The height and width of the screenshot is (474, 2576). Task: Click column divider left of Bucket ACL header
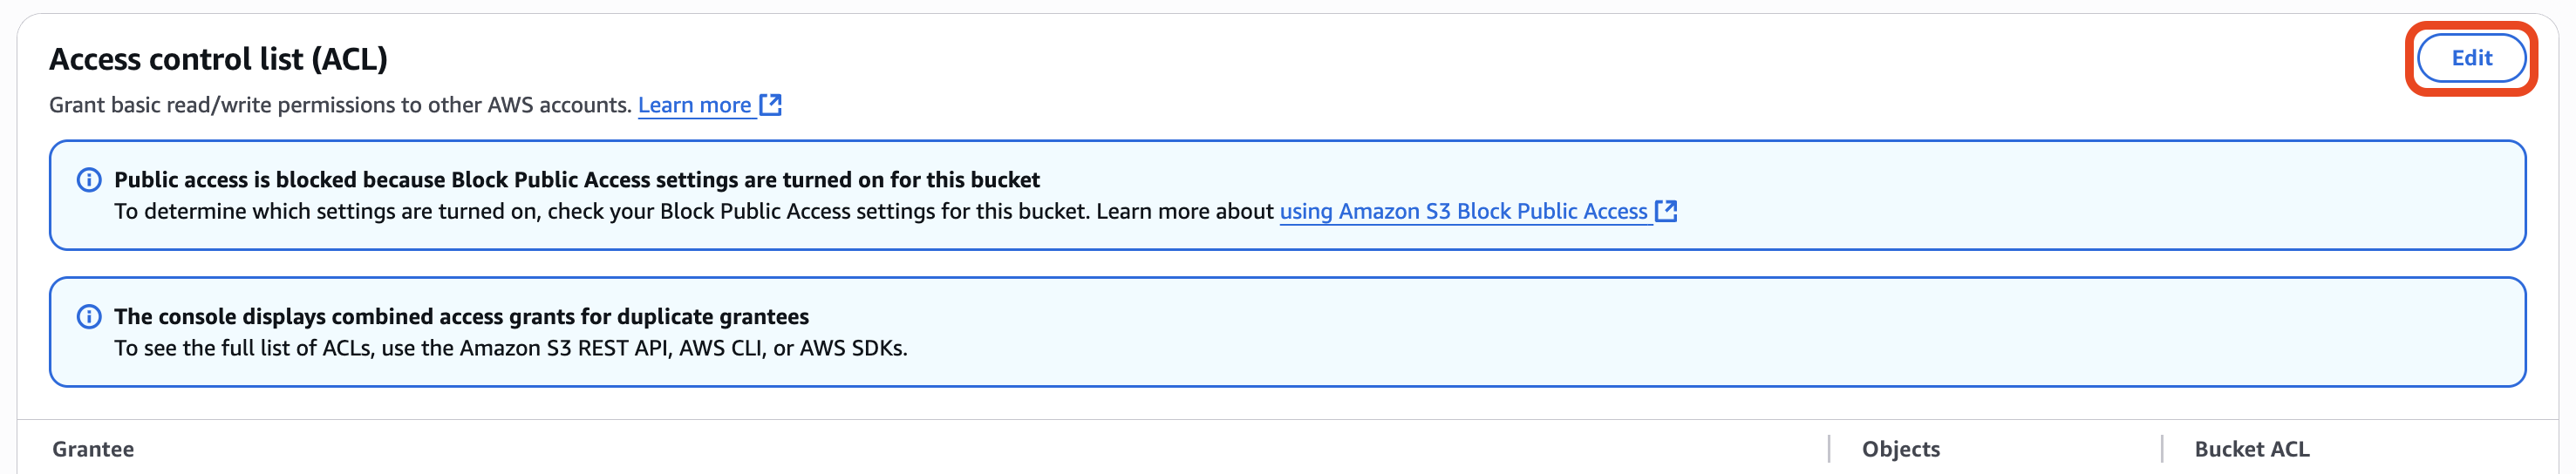[2162, 449]
